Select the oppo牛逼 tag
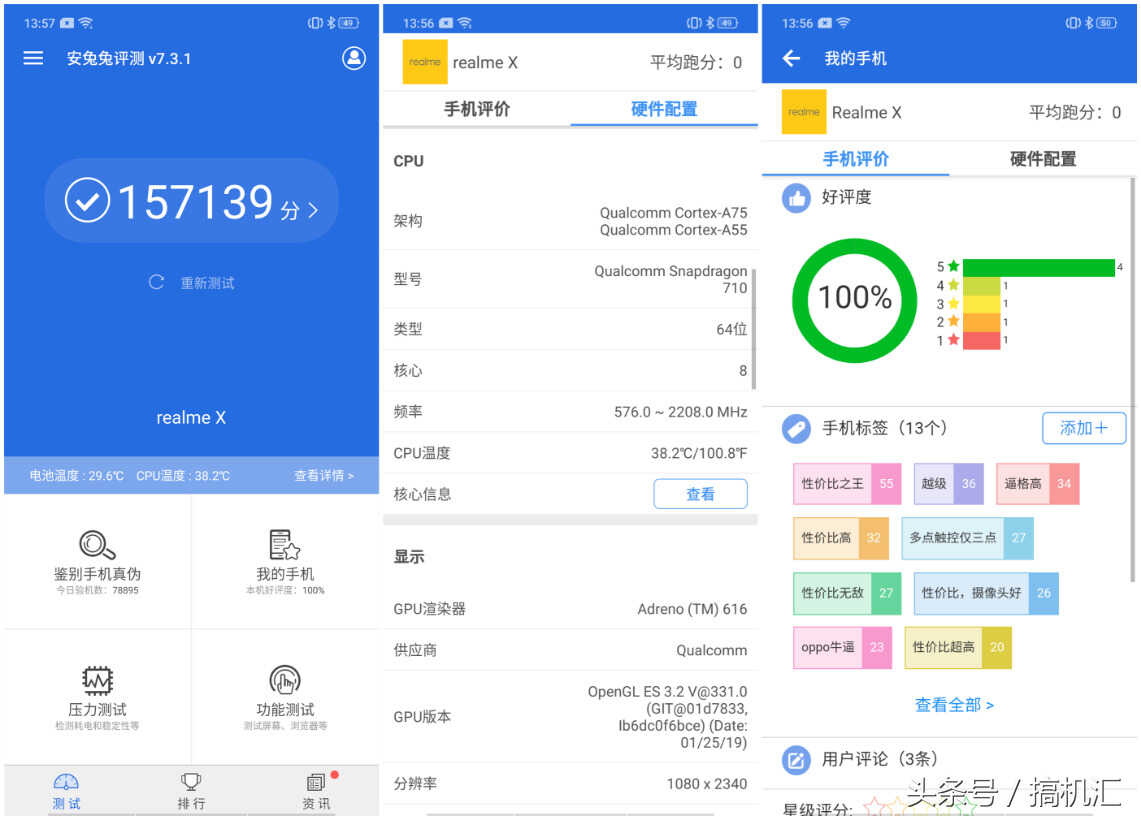 coord(842,648)
